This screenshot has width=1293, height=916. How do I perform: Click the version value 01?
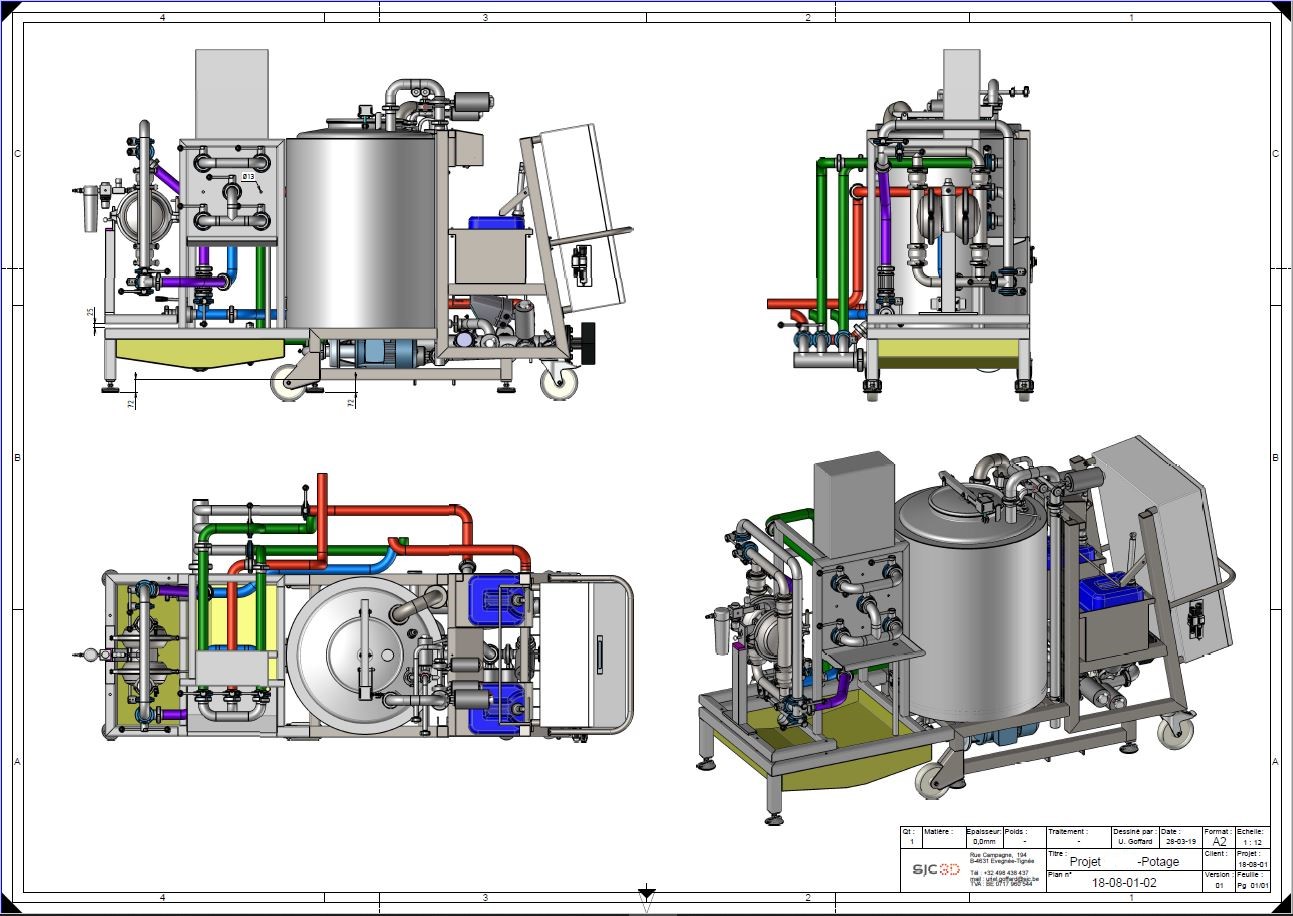pyautogui.click(x=1218, y=886)
